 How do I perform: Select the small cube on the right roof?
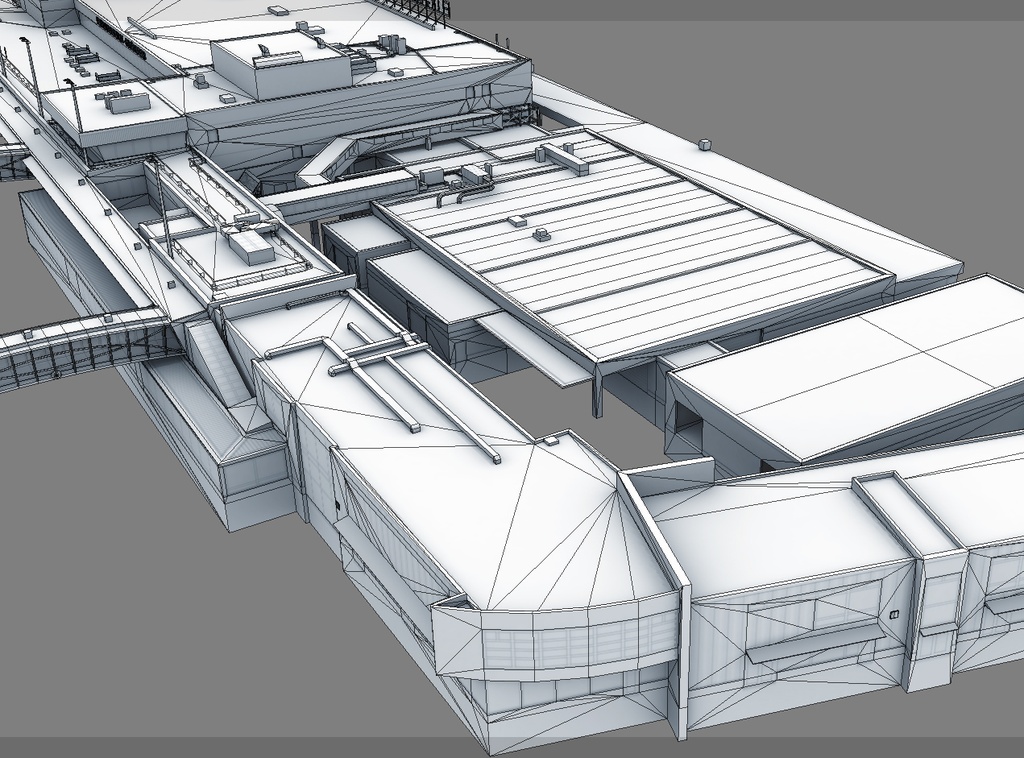click(704, 144)
